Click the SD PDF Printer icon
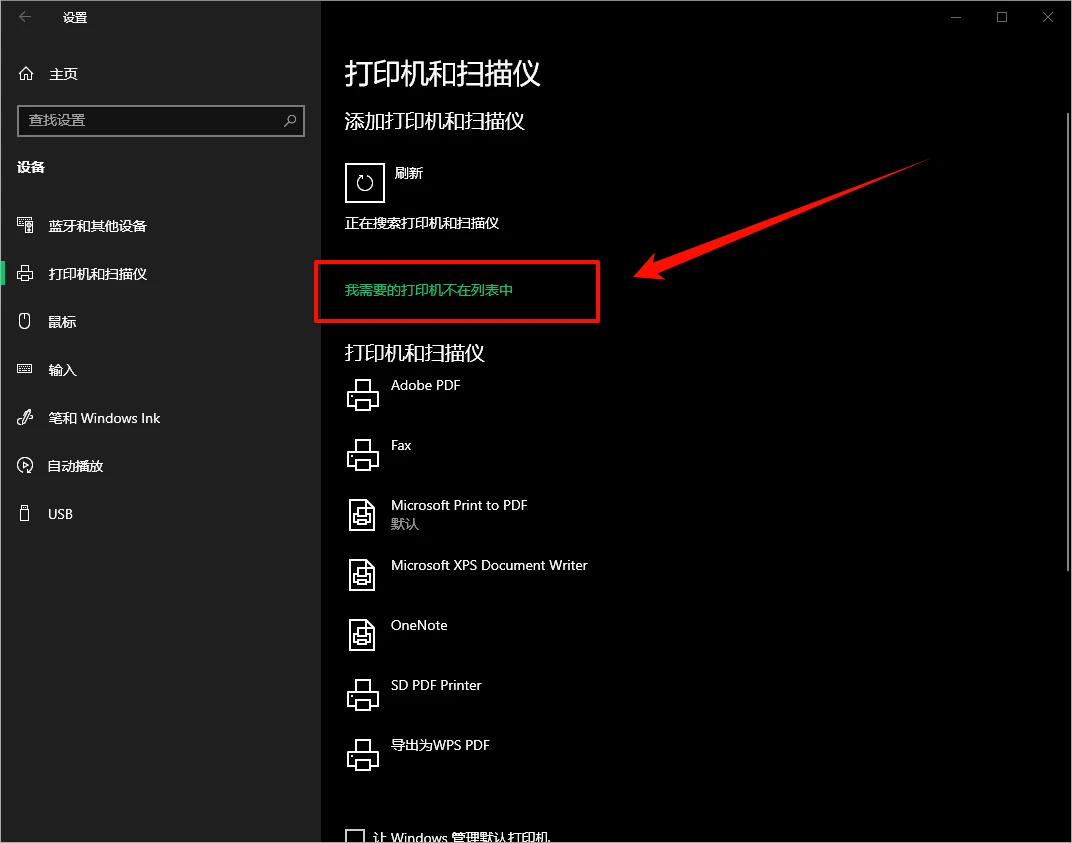Image resolution: width=1072 pixels, height=843 pixels. pos(362,695)
